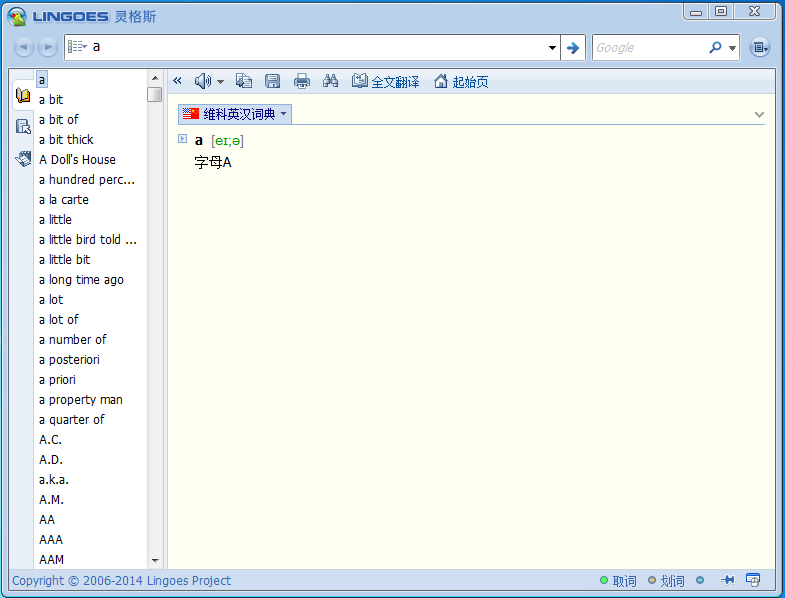Viewport: 785px width, 598px height.
Task: Click the save floppy disk icon
Action: [x=272, y=81]
